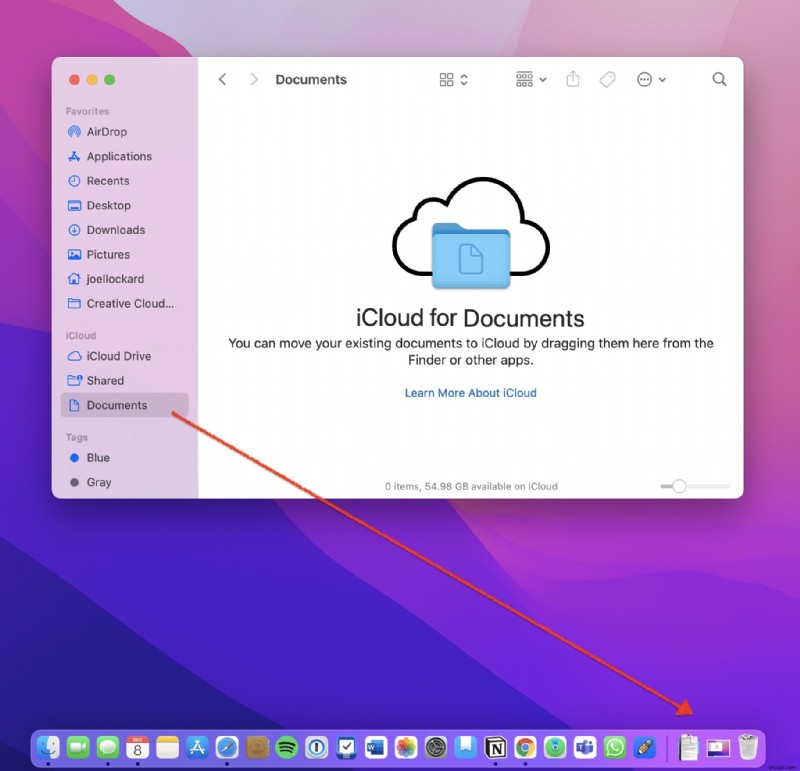This screenshot has width=800, height=771.
Task: Open the grouping options dropdown
Action: point(528,79)
